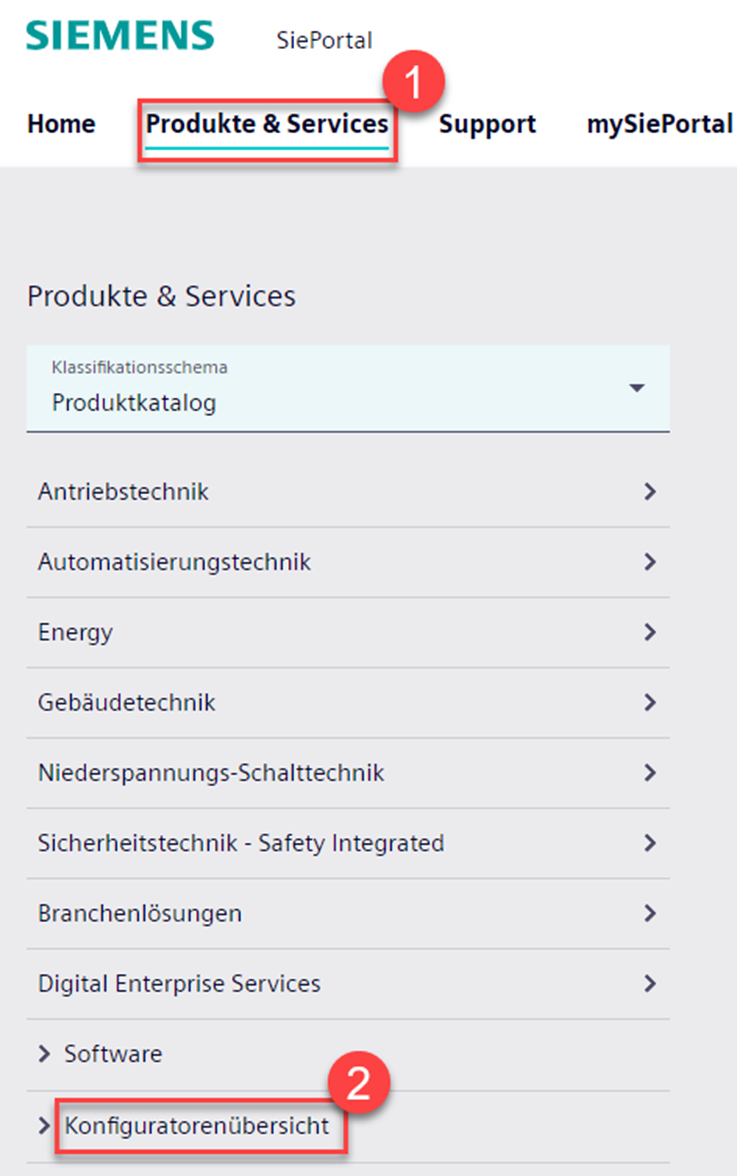Image resolution: width=737 pixels, height=1176 pixels.
Task: Click chevron beside Sicherheitstechnik - Safety Integrated
Action: coord(650,843)
